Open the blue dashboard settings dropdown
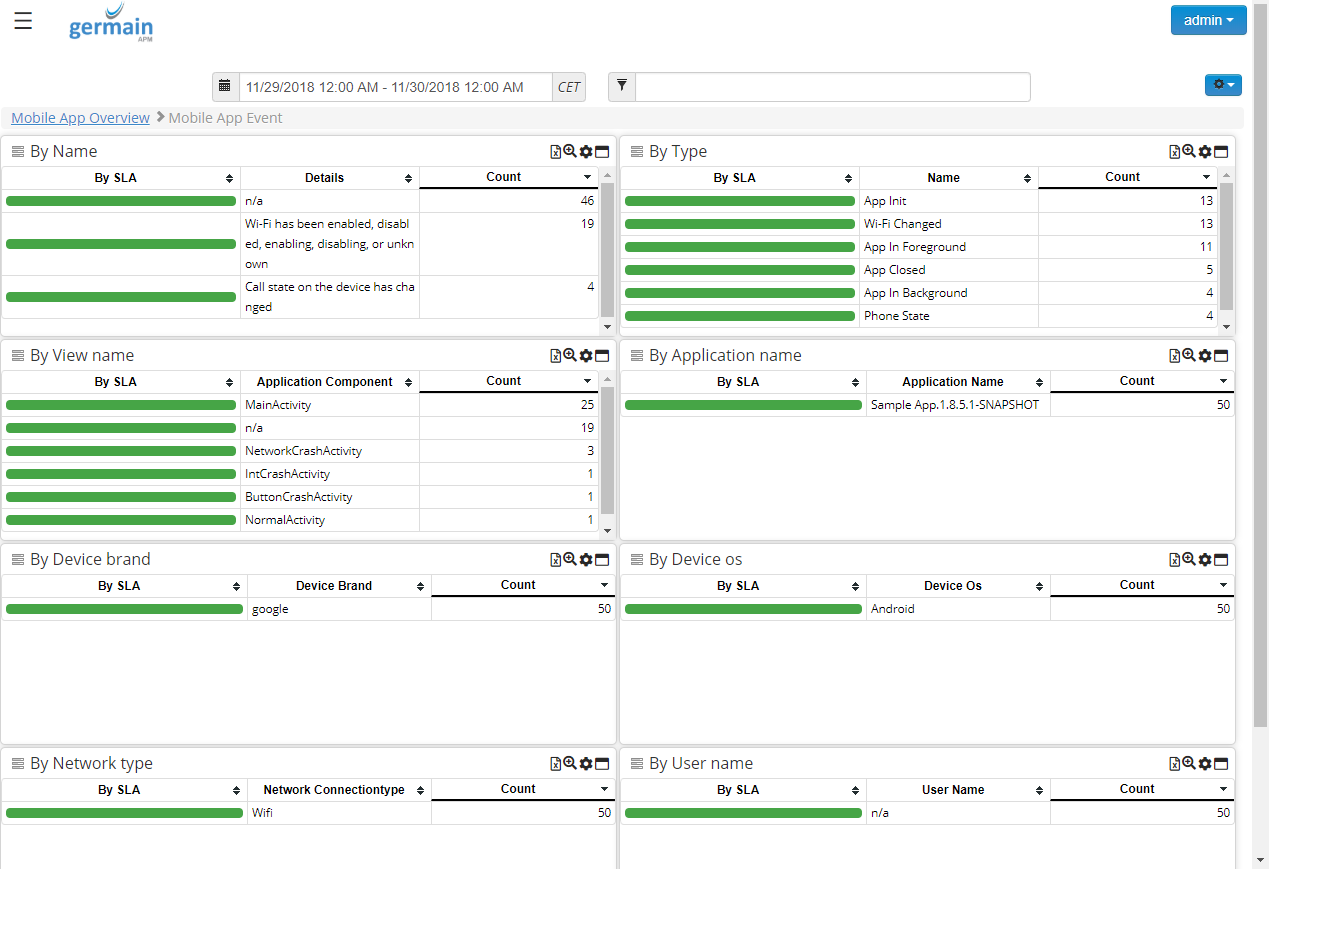 pyautogui.click(x=1223, y=85)
